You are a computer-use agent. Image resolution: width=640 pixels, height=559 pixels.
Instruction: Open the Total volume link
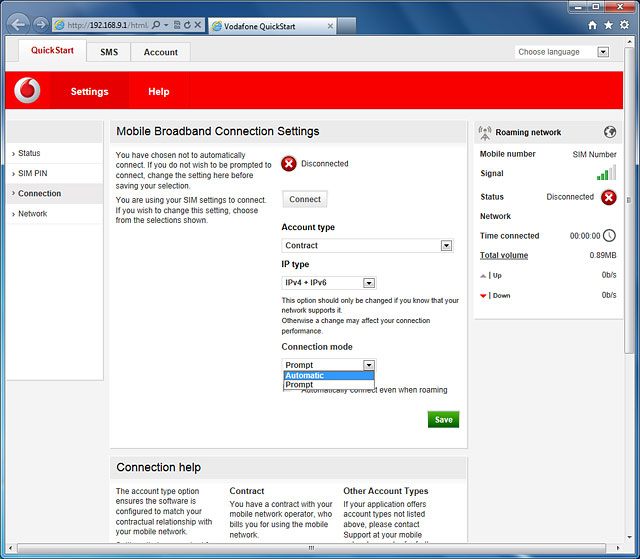[504, 255]
